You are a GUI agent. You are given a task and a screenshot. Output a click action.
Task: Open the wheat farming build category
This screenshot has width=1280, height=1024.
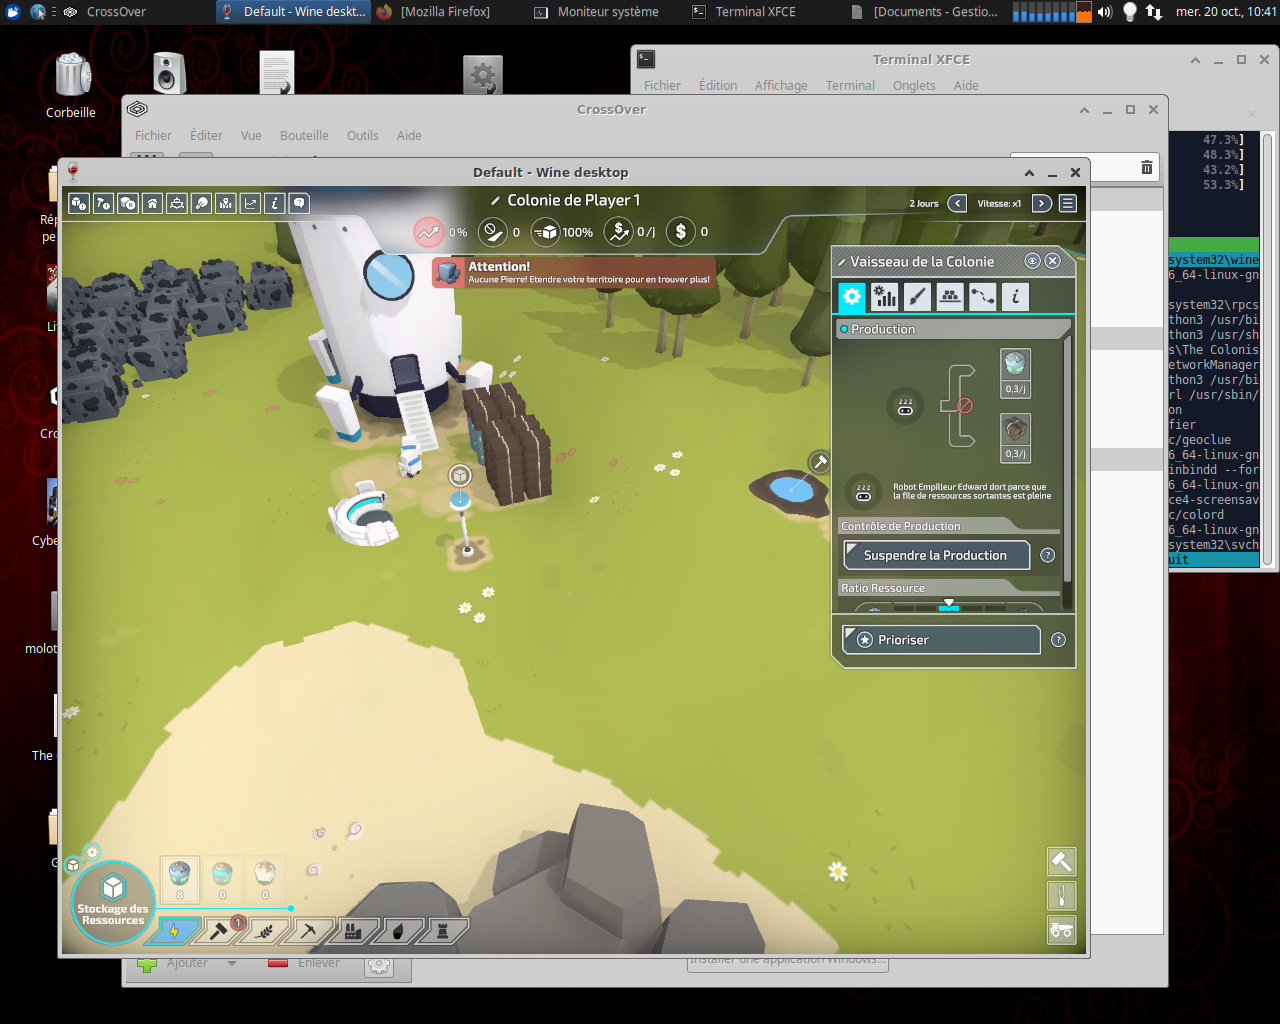coord(263,931)
